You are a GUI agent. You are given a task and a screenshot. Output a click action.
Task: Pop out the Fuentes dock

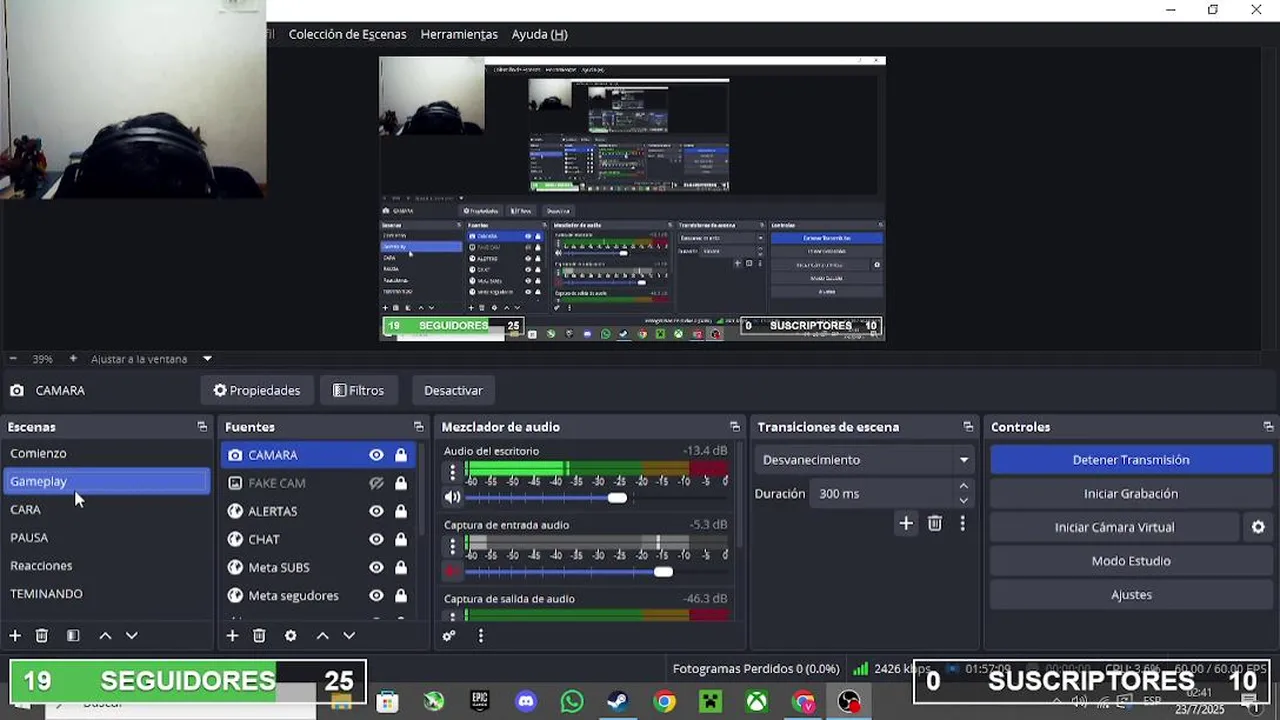[418, 427]
